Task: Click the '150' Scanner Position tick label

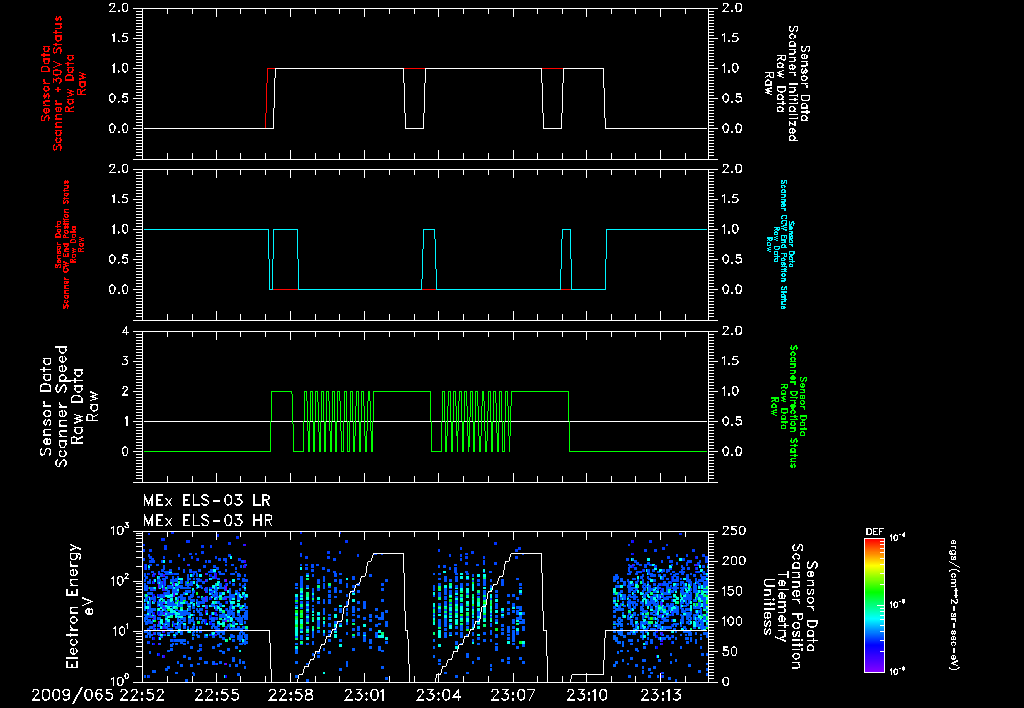Action: tap(733, 590)
